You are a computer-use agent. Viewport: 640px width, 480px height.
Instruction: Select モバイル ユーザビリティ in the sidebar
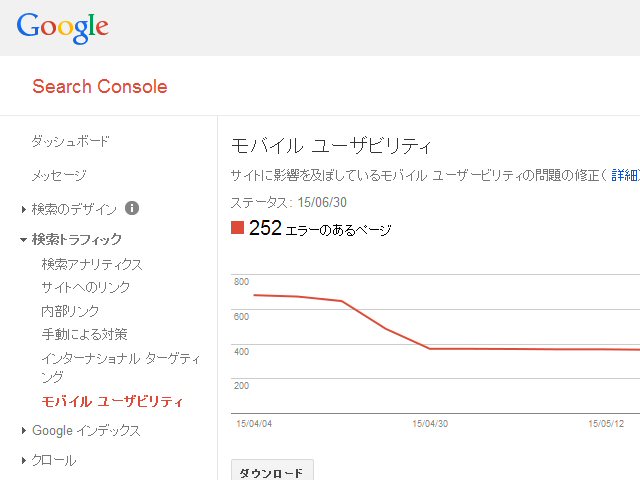tap(112, 402)
